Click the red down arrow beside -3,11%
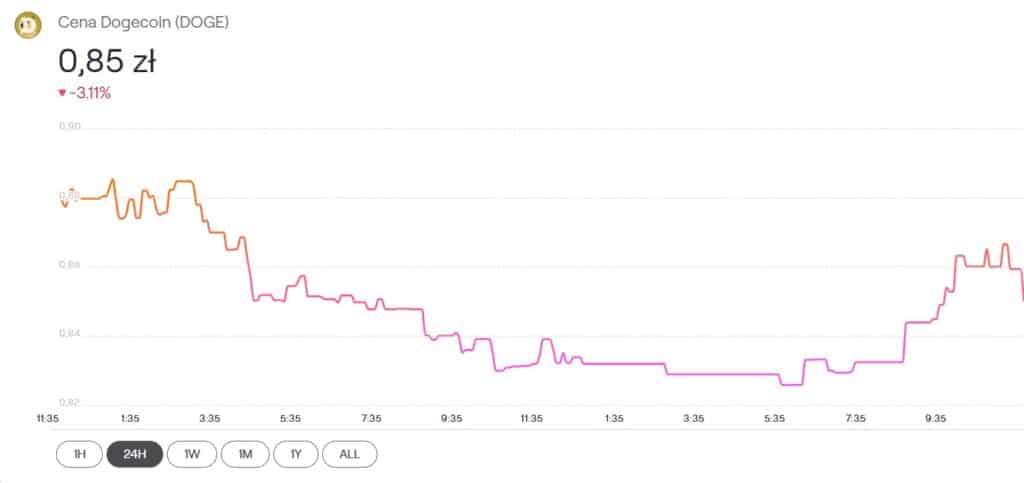 [x=62, y=93]
